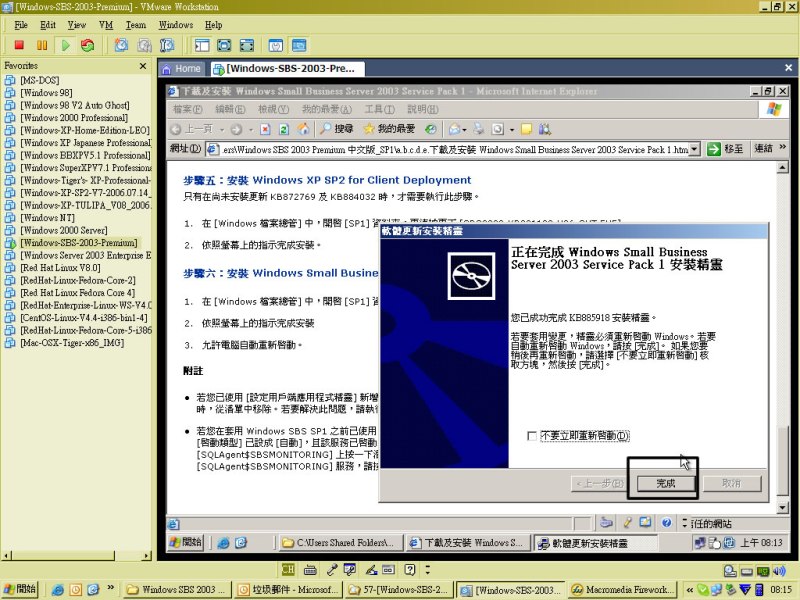Click the orange suspend button in VMware toolbar

click(x=42, y=45)
